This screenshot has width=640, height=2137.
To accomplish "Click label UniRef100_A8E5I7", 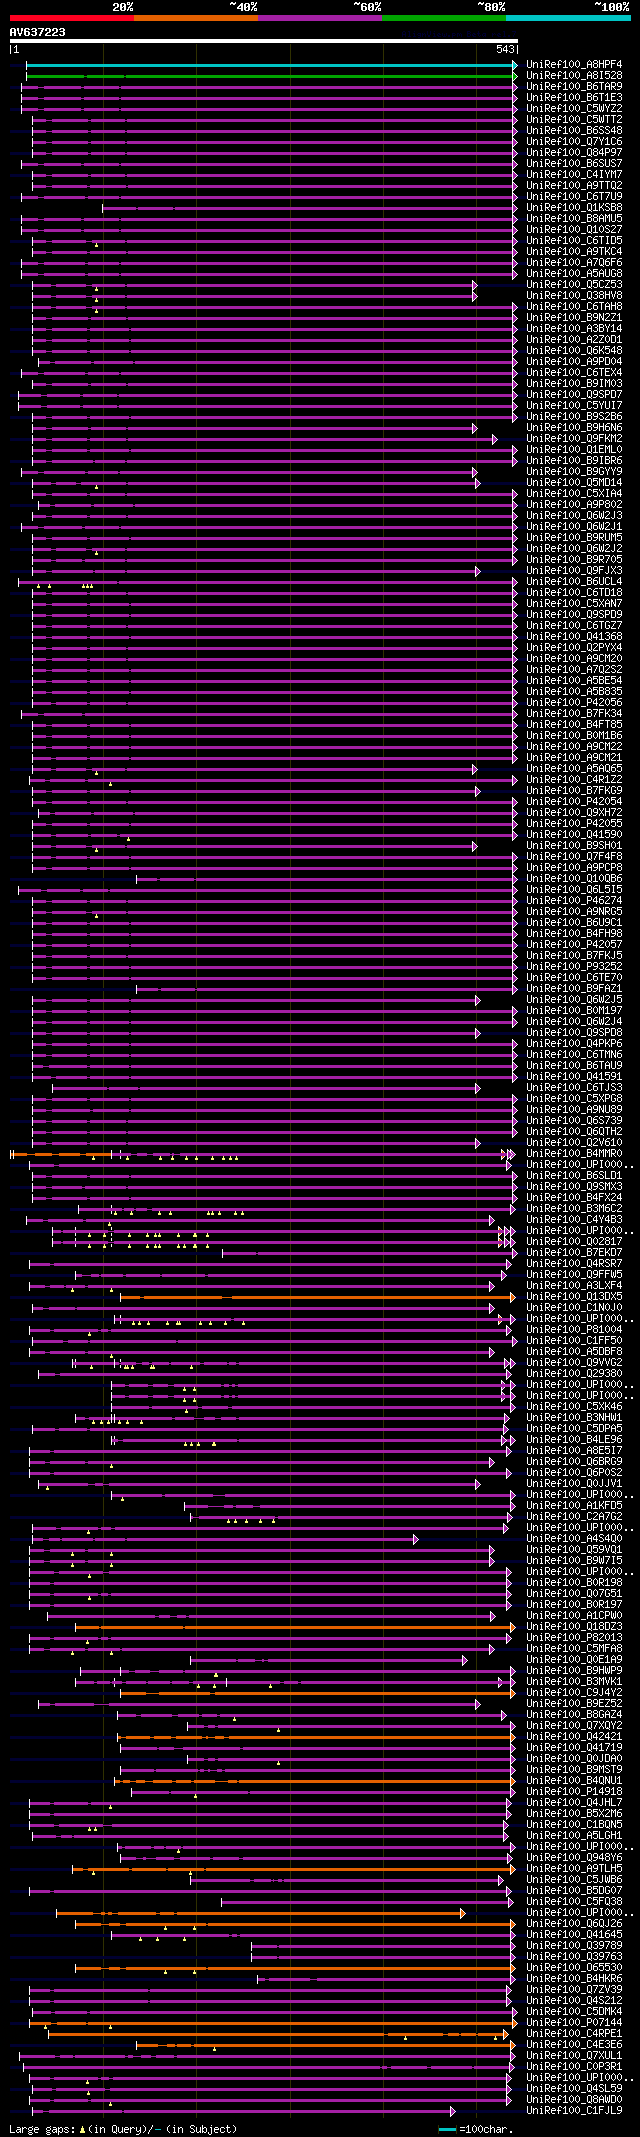I will coord(574,1451).
